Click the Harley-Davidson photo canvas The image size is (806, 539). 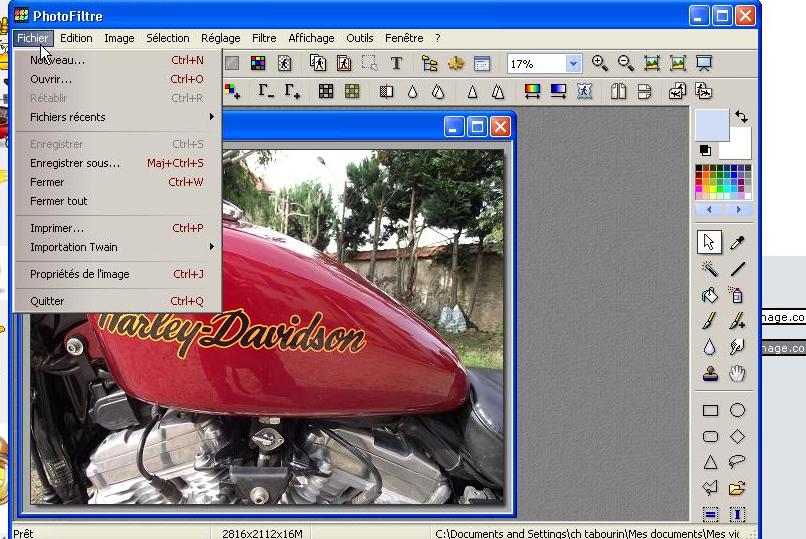click(x=267, y=327)
